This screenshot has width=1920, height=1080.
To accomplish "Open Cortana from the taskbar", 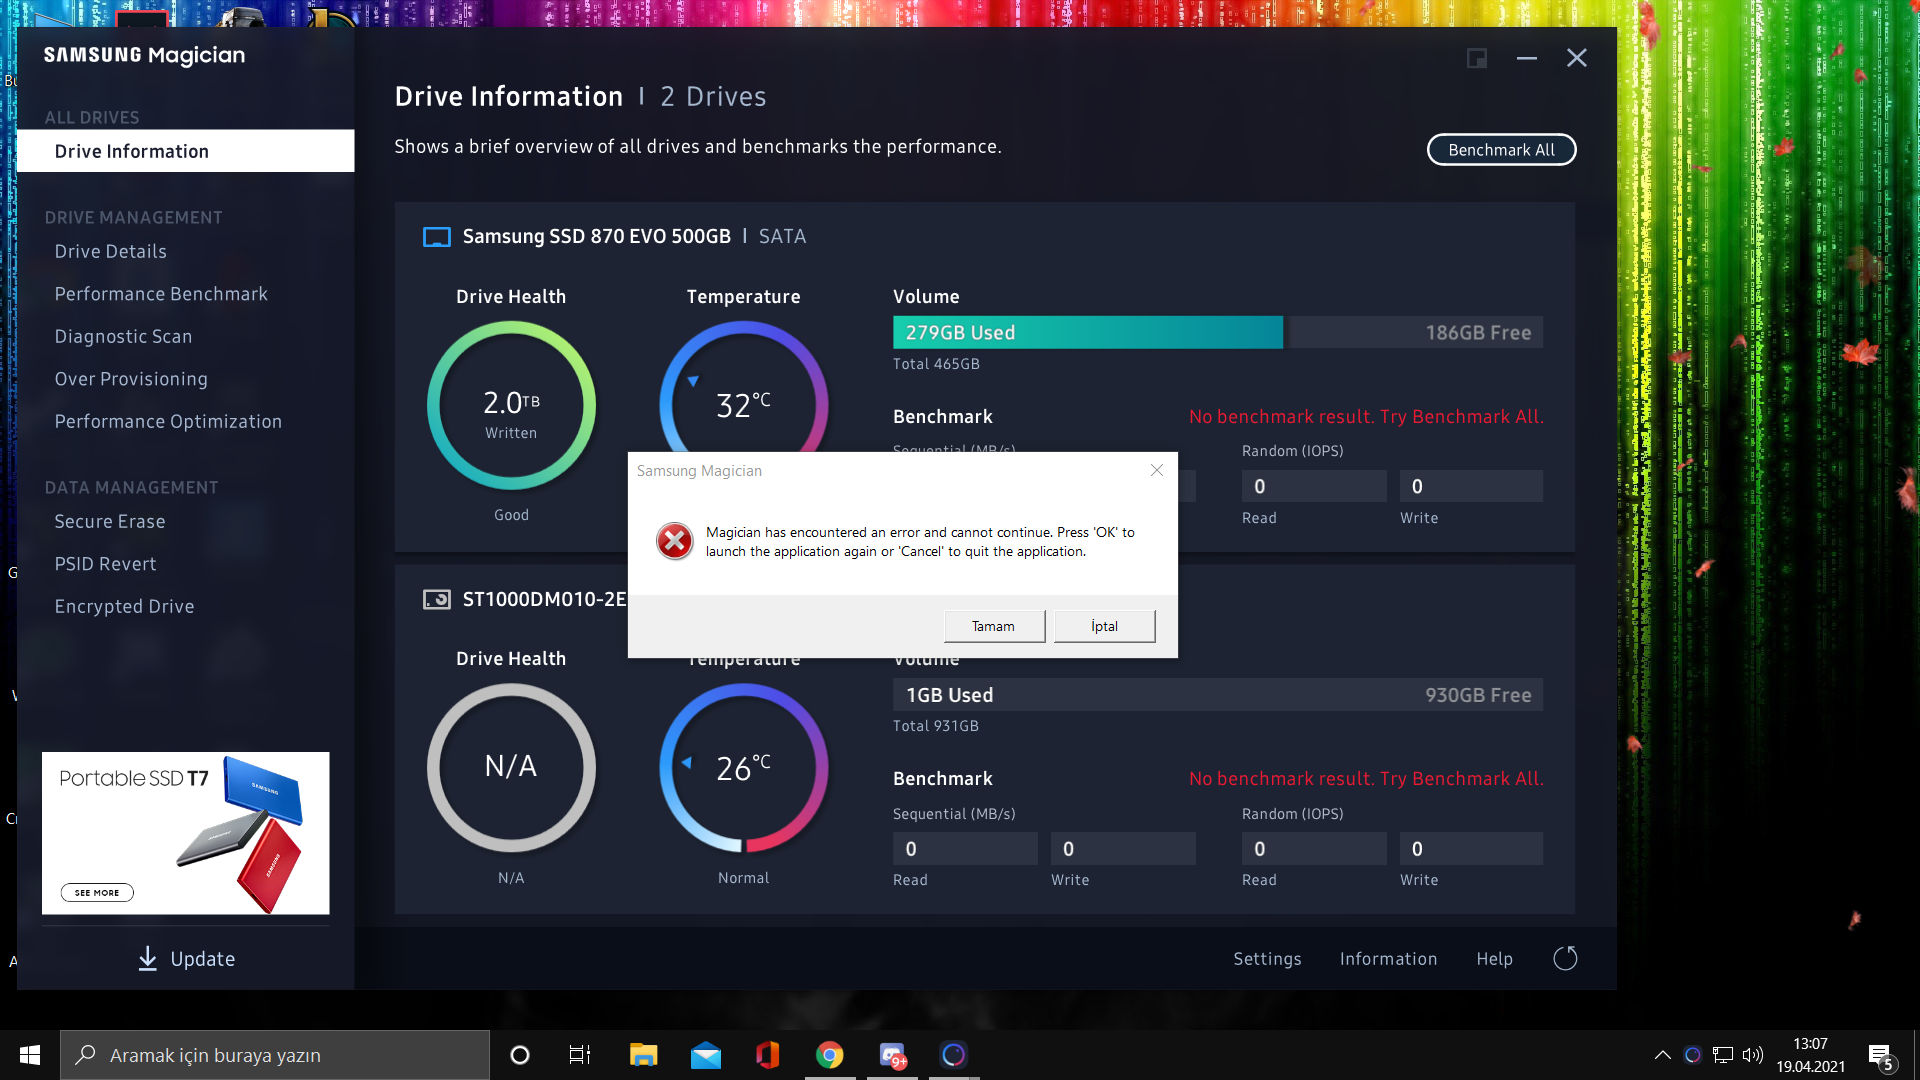I will 520,1055.
